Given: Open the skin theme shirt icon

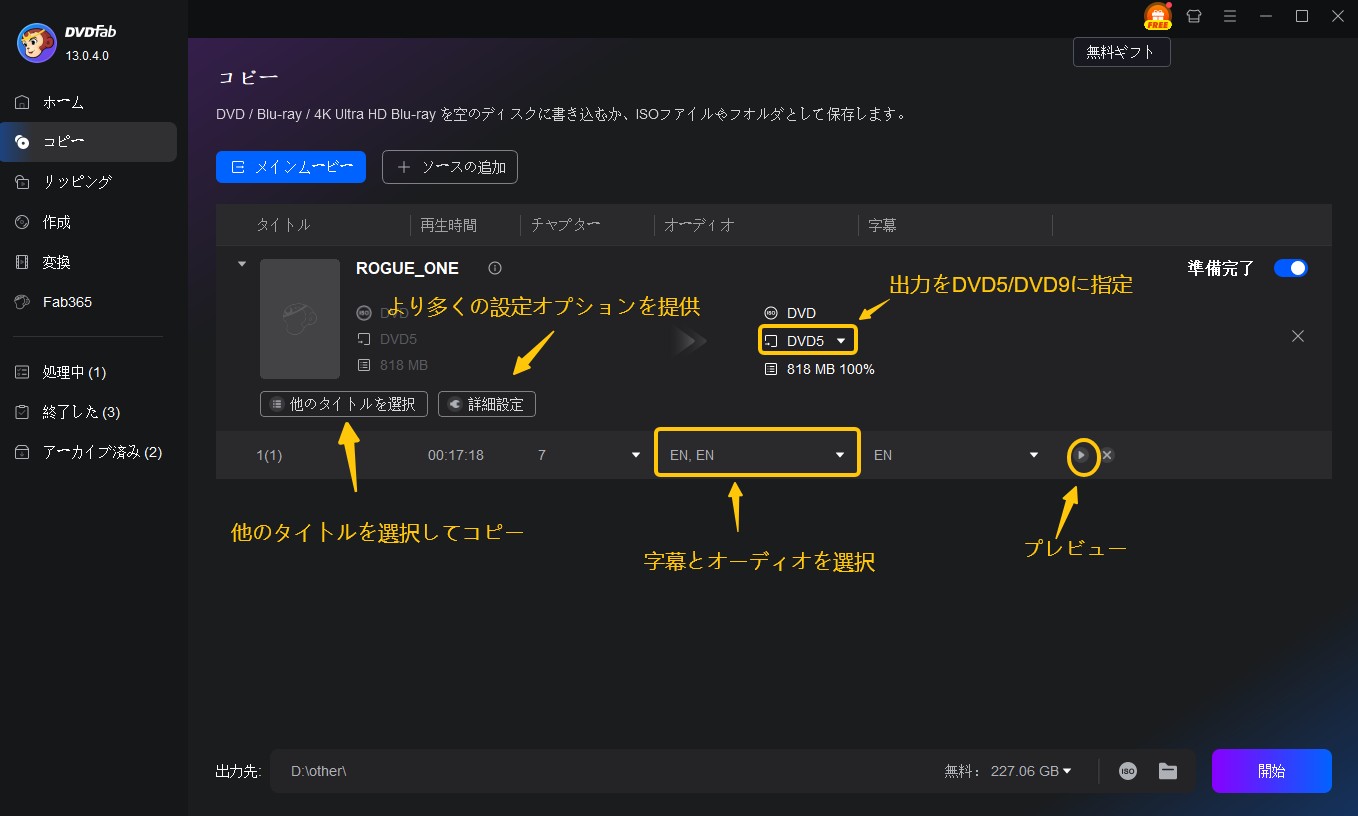Looking at the screenshot, I should tap(1193, 16).
